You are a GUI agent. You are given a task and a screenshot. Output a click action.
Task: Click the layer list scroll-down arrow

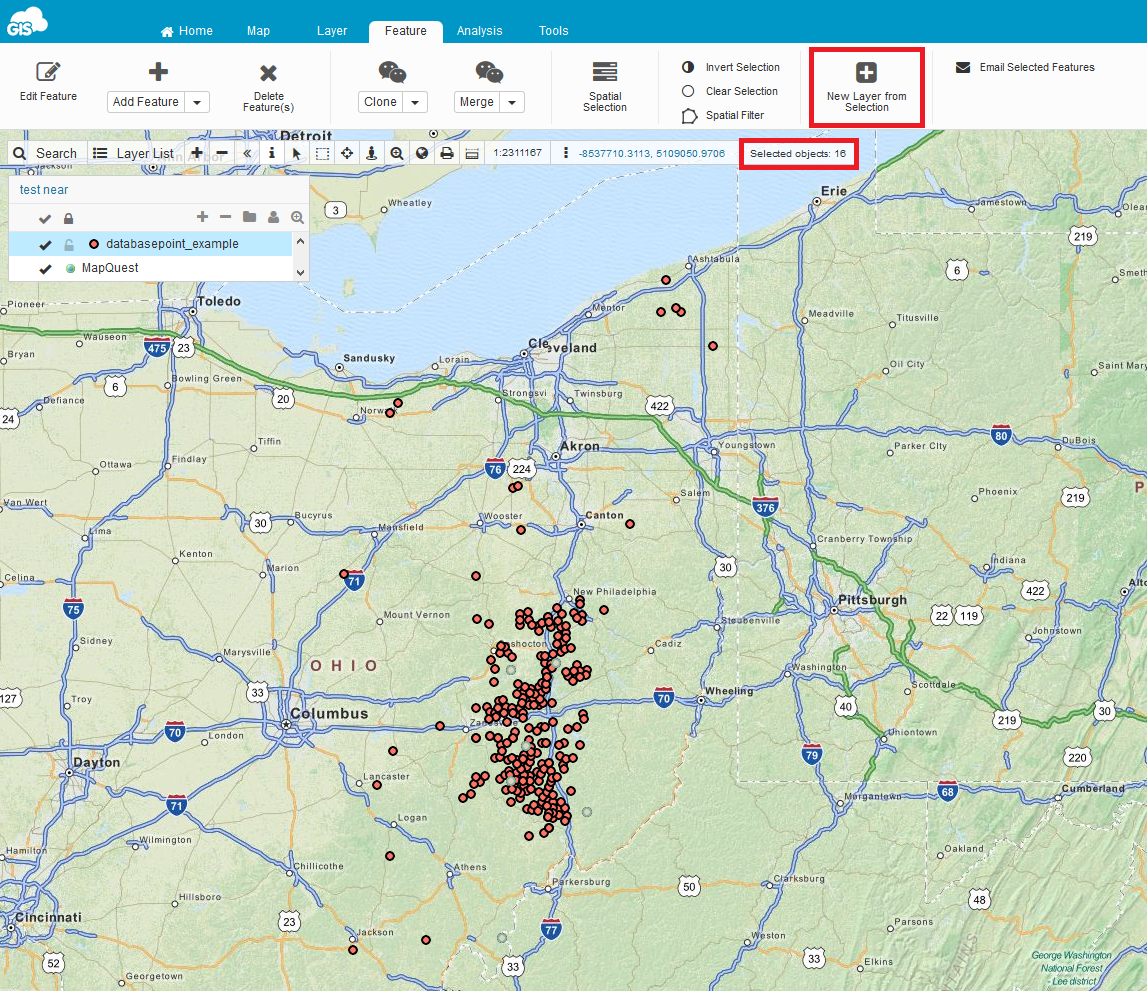[x=300, y=273]
